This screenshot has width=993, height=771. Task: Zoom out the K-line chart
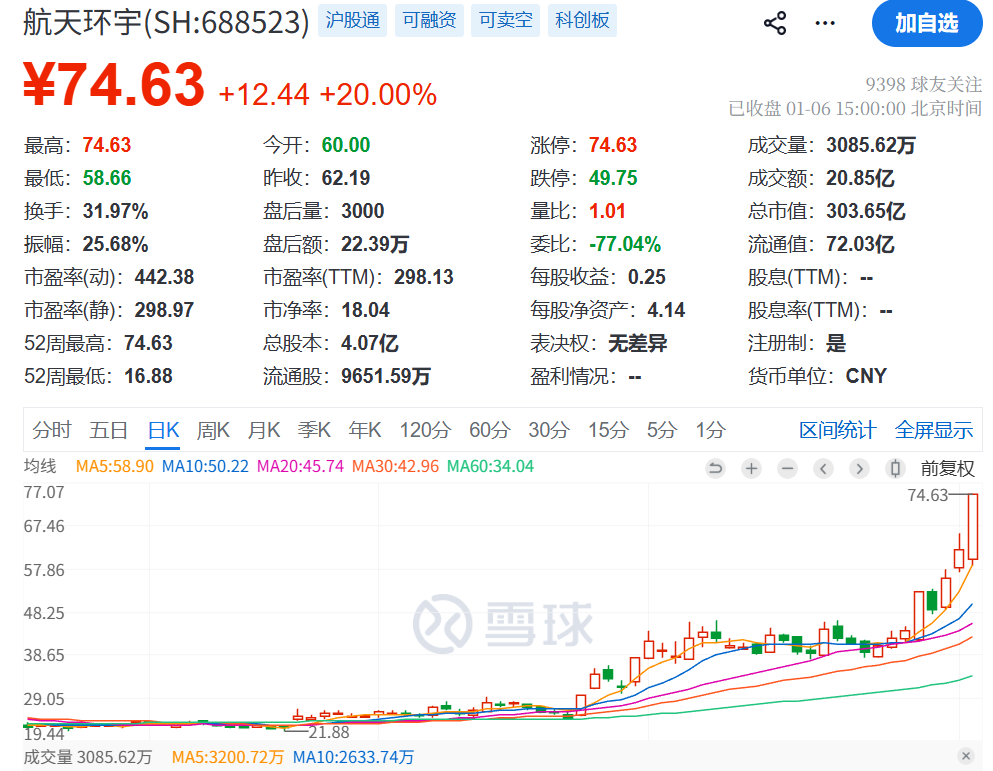click(787, 468)
